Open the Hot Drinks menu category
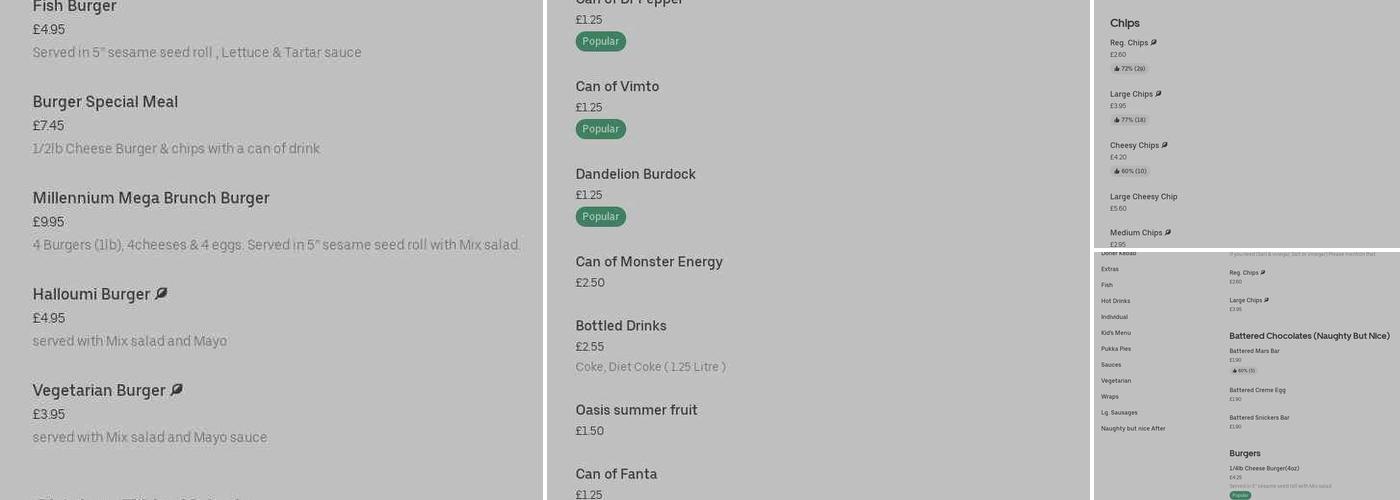This screenshot has height=500, width=1400. (1115, 301)
